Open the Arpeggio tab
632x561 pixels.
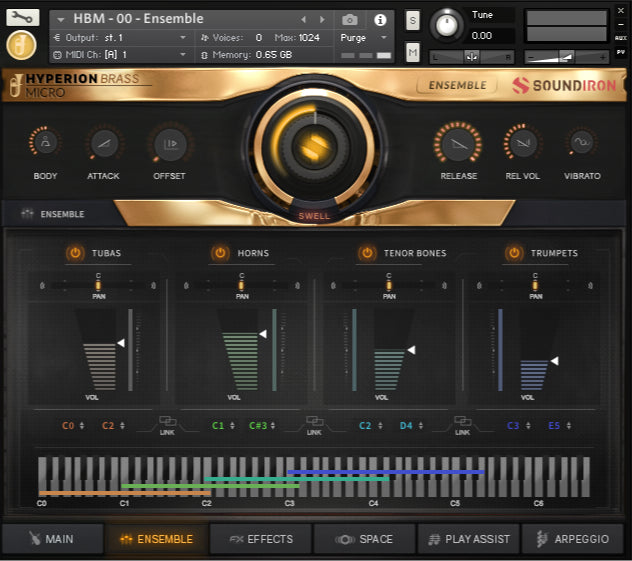pyautogui.click(x=572, y=539)
